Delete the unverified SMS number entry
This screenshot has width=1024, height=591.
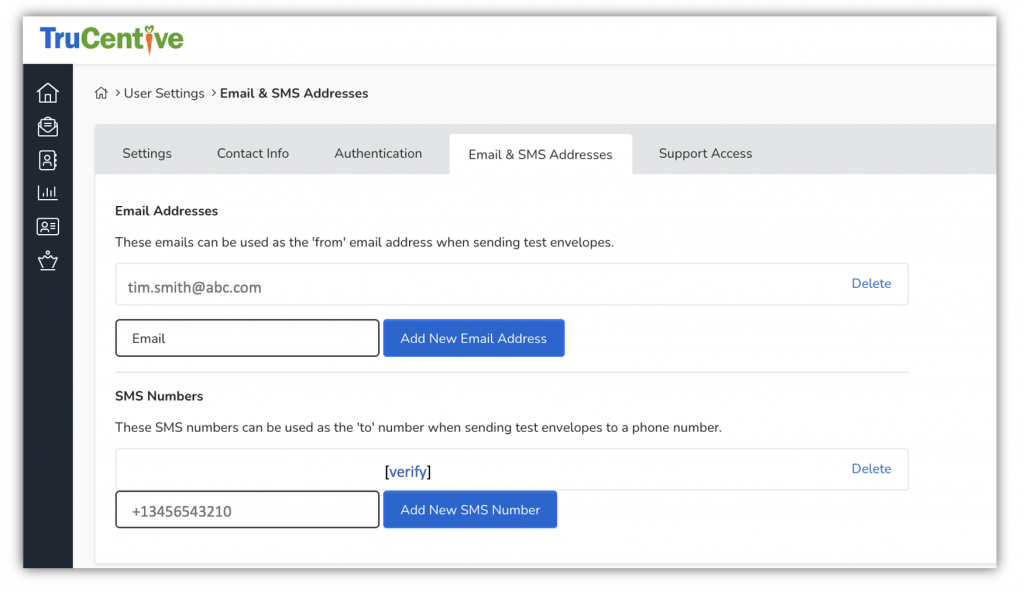(x=871, y=469)
